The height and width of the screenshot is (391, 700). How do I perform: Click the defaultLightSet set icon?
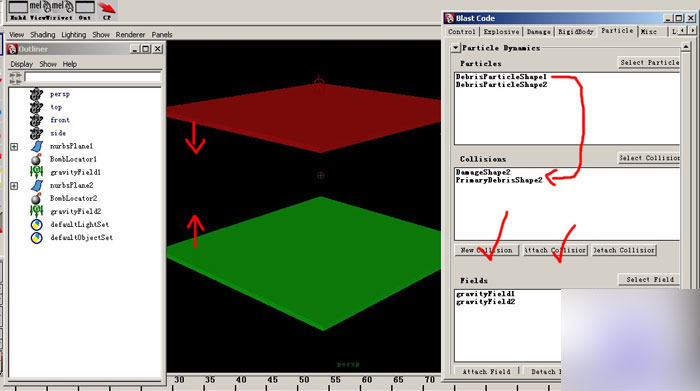click(37, 225)
